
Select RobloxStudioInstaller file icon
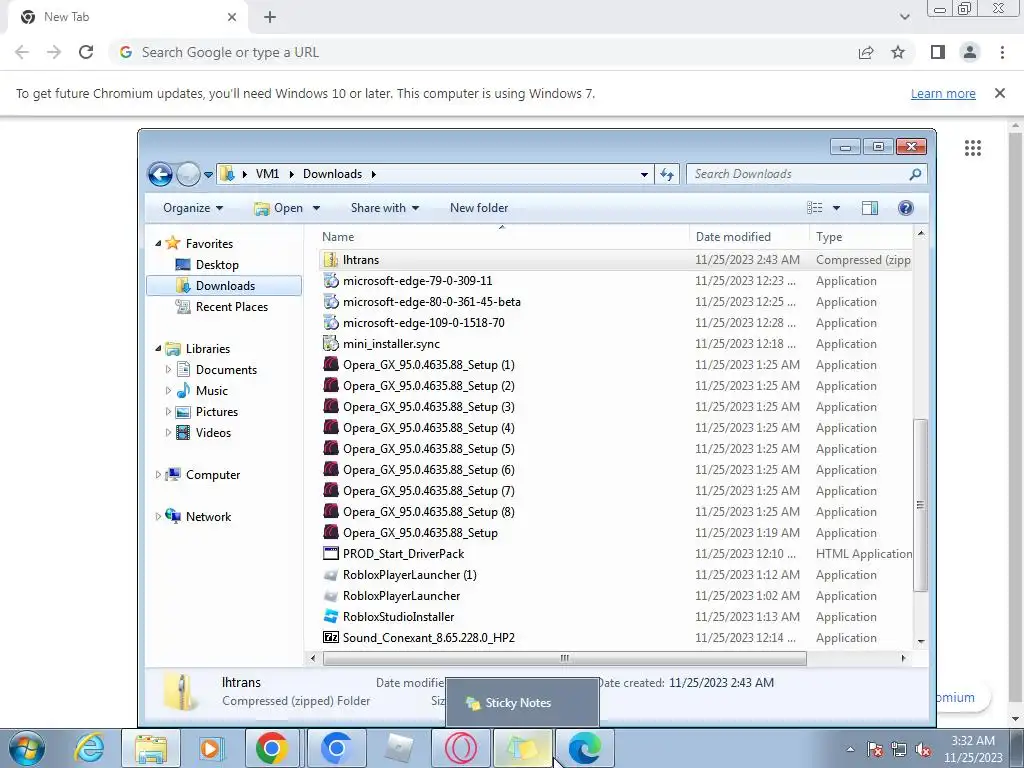point(331,616)
